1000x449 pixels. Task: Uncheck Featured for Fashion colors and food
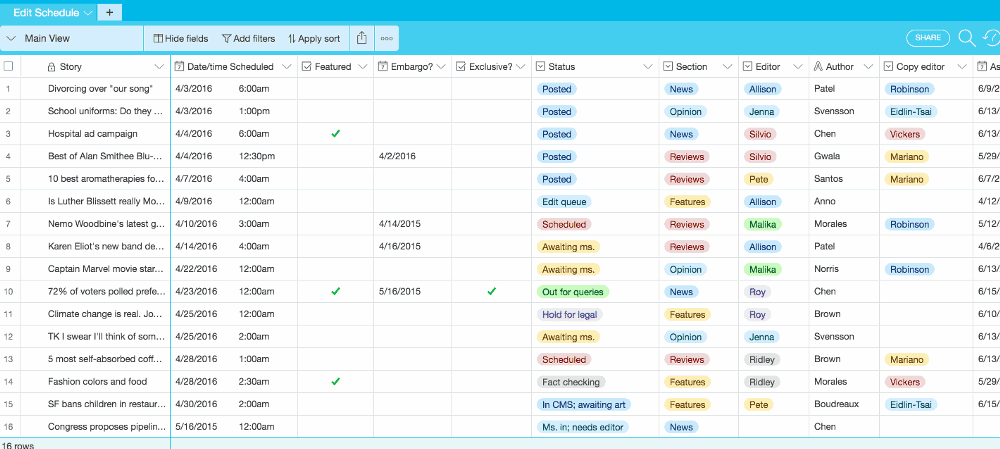pos(335,381)
